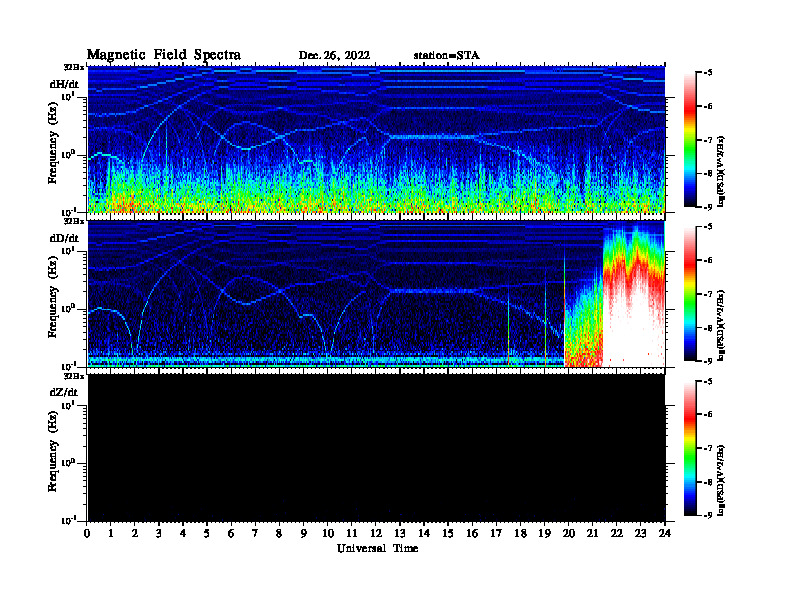Click the dH/dt spectrogram plot area

pos(376,139)
